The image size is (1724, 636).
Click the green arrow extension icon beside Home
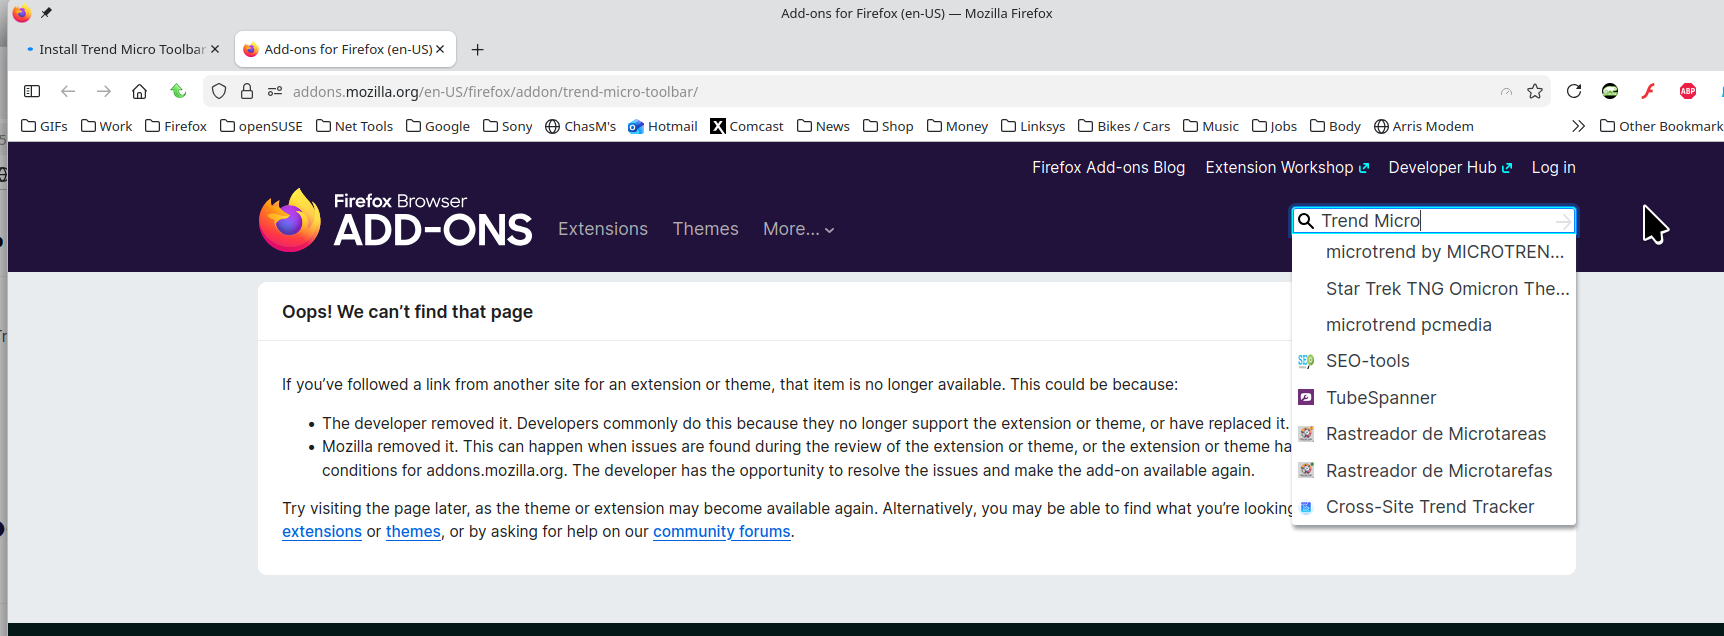[178, 91]
